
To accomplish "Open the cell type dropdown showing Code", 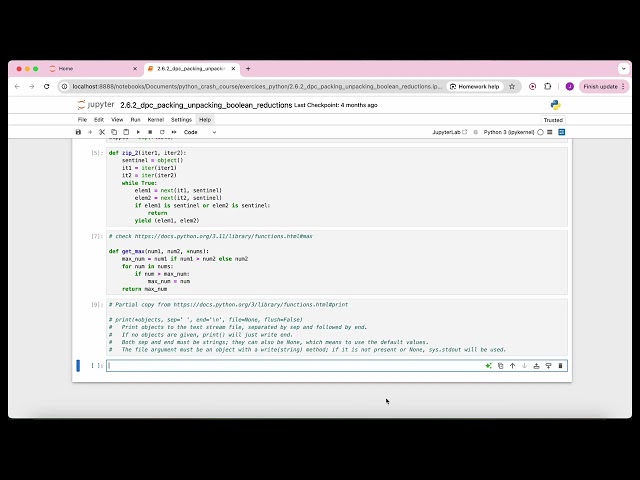I will click(200, 132).
